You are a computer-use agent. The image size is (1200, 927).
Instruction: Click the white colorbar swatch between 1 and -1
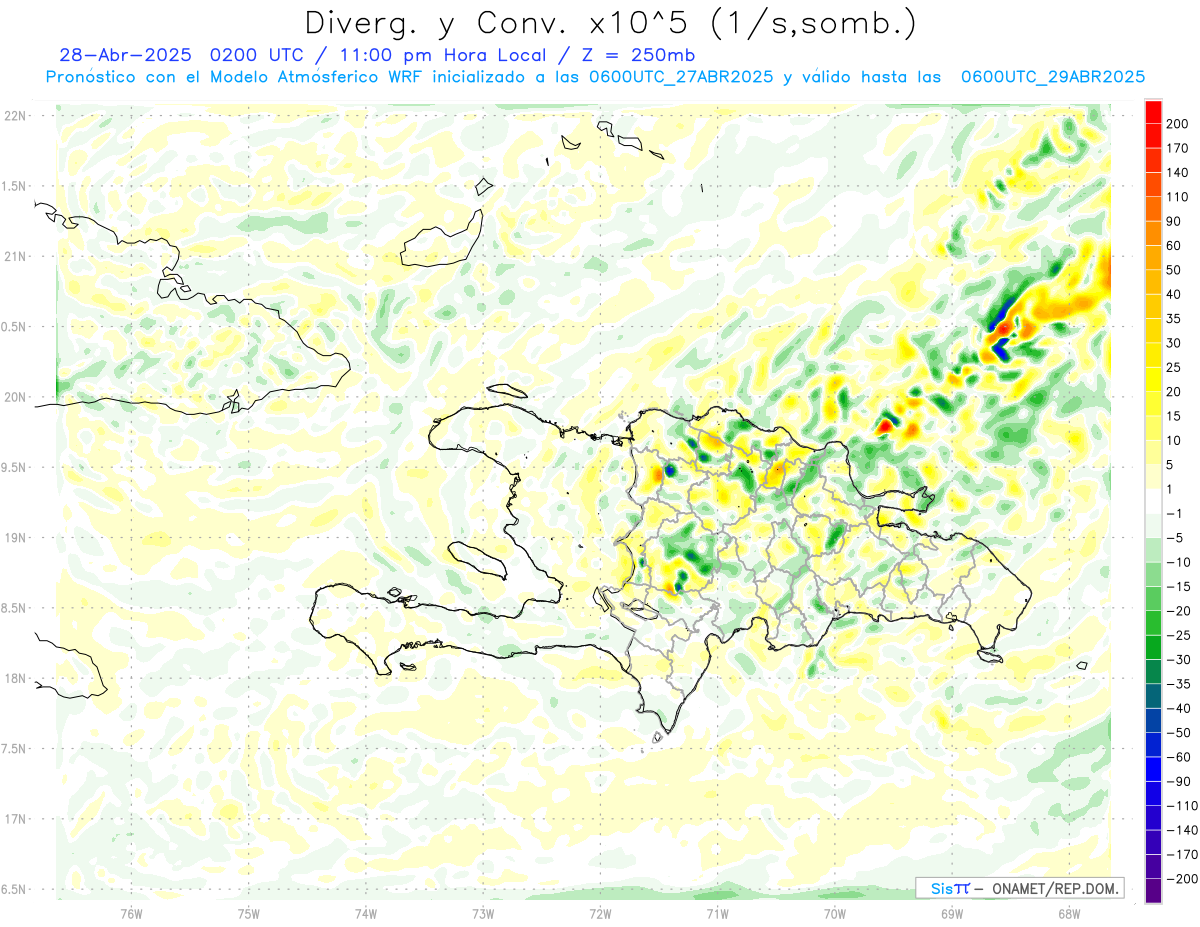click(1153, 501)
